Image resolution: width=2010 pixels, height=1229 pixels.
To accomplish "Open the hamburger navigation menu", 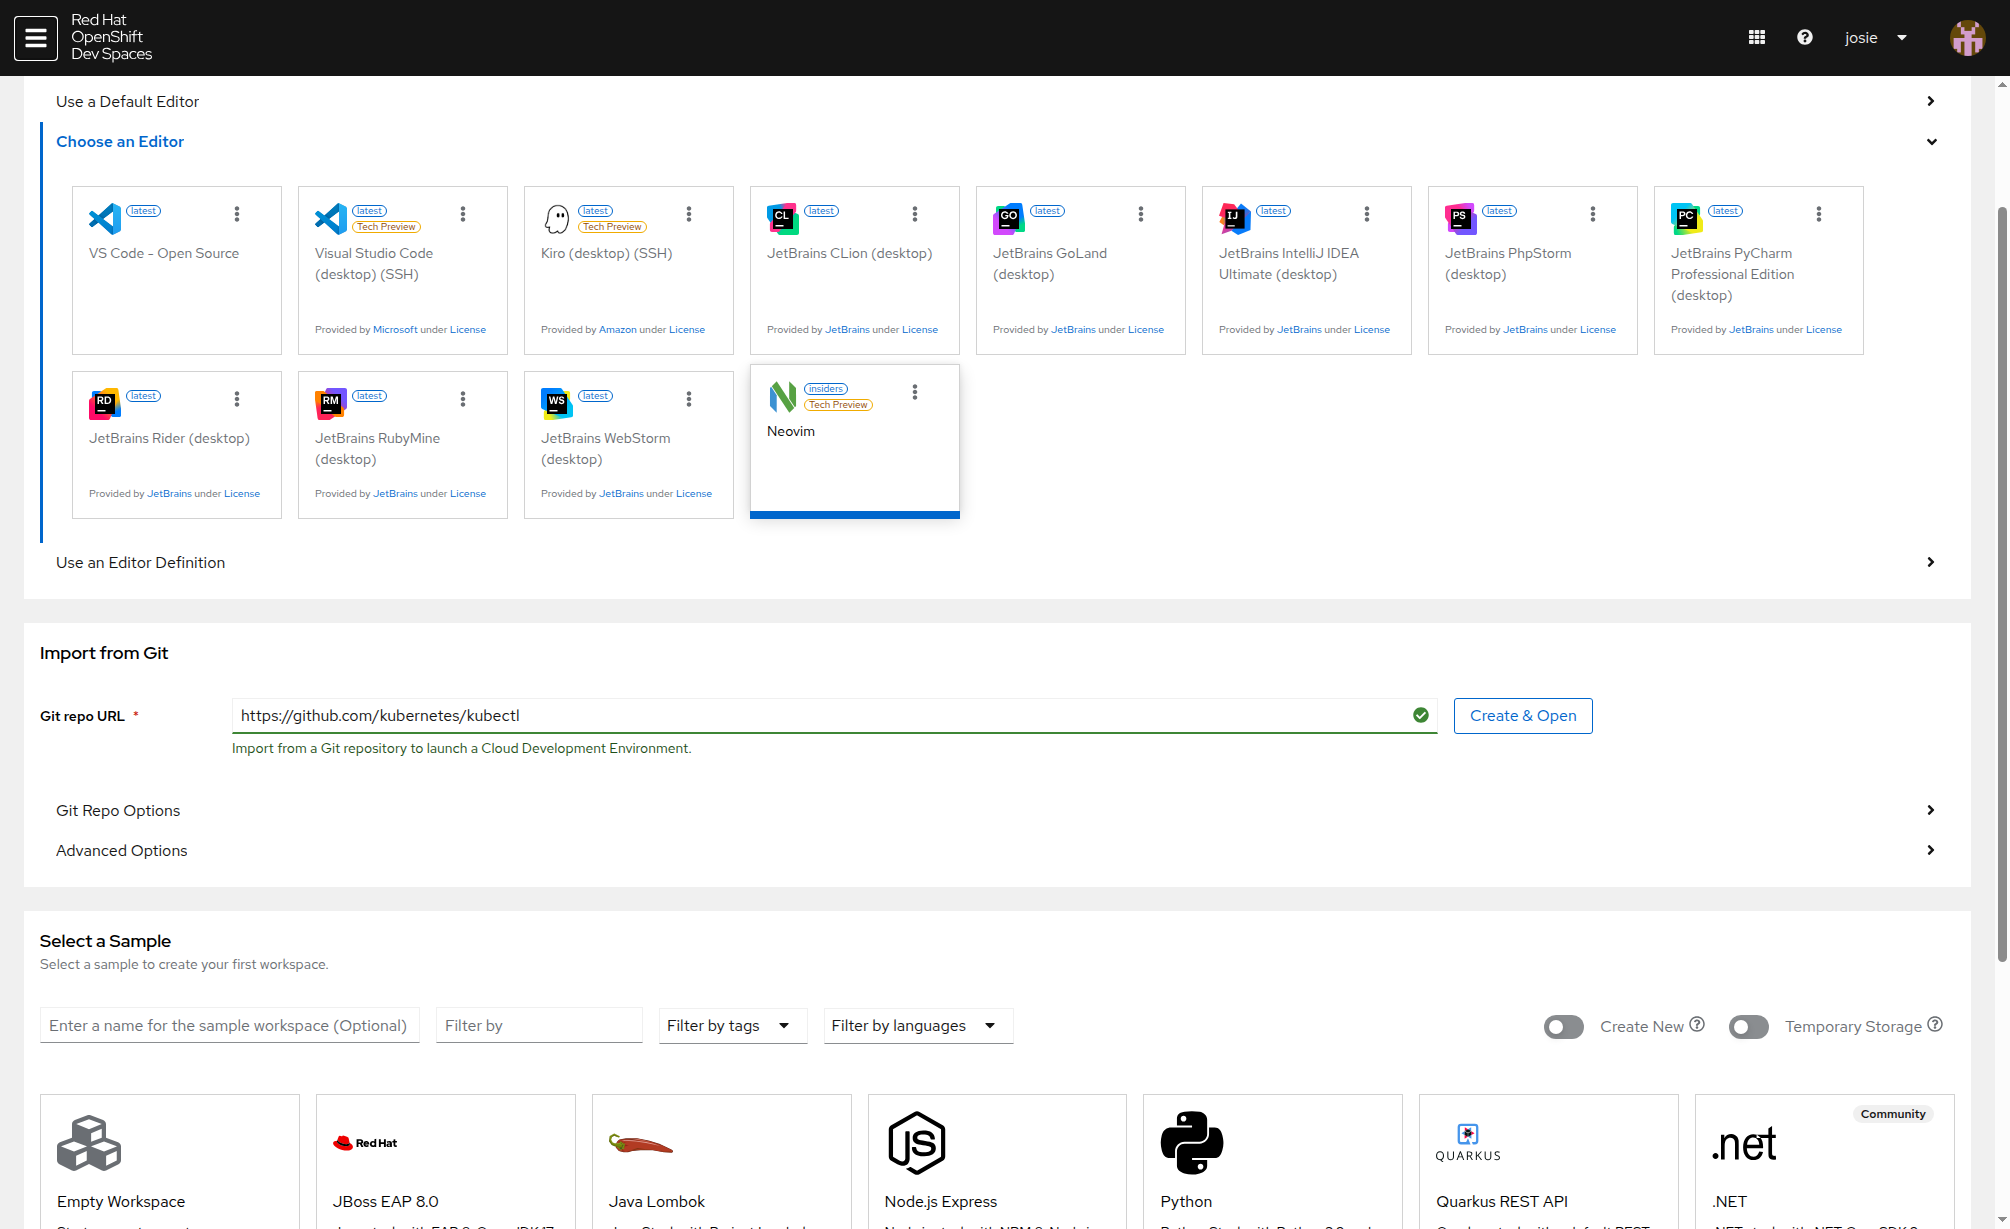I will (36, 38).
